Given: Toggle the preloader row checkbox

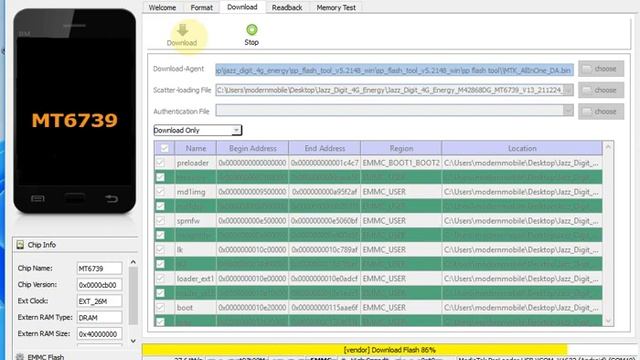Looking at the screenshot, I should click(160, 163).
